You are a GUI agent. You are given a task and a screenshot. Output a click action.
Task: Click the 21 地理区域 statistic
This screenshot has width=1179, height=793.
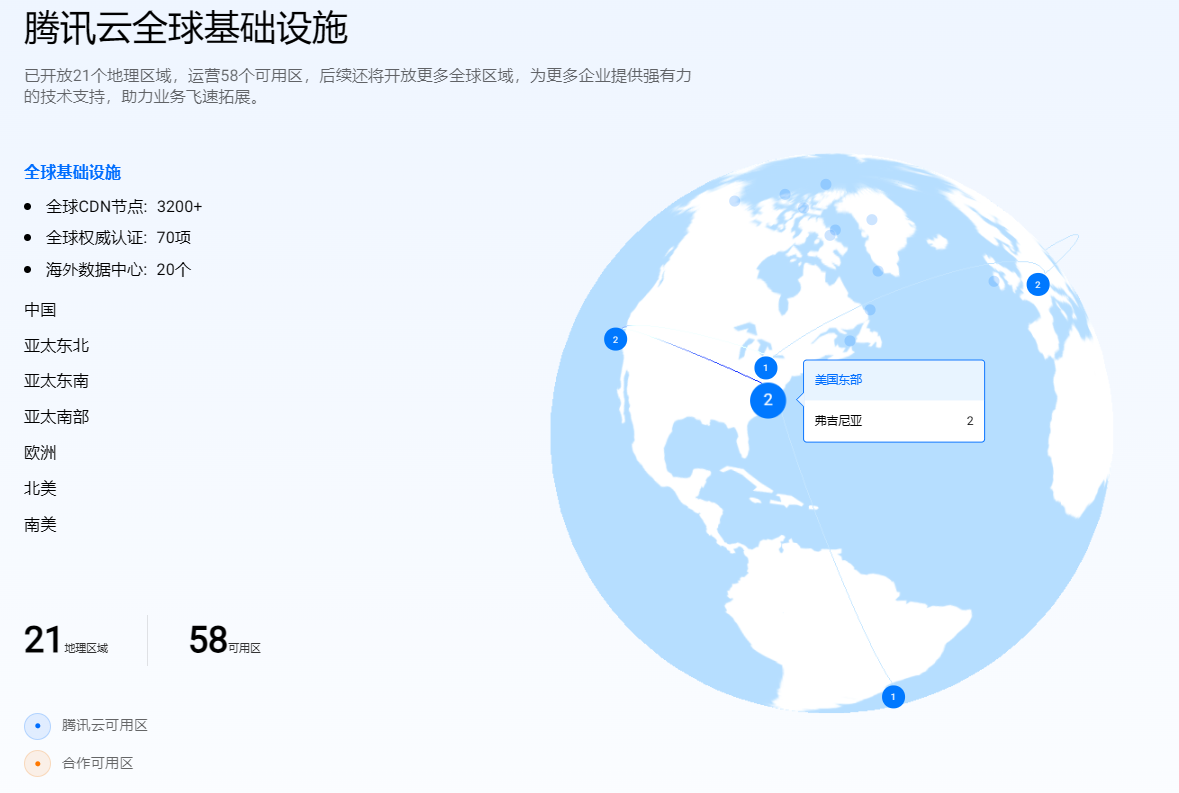point(66,640)
